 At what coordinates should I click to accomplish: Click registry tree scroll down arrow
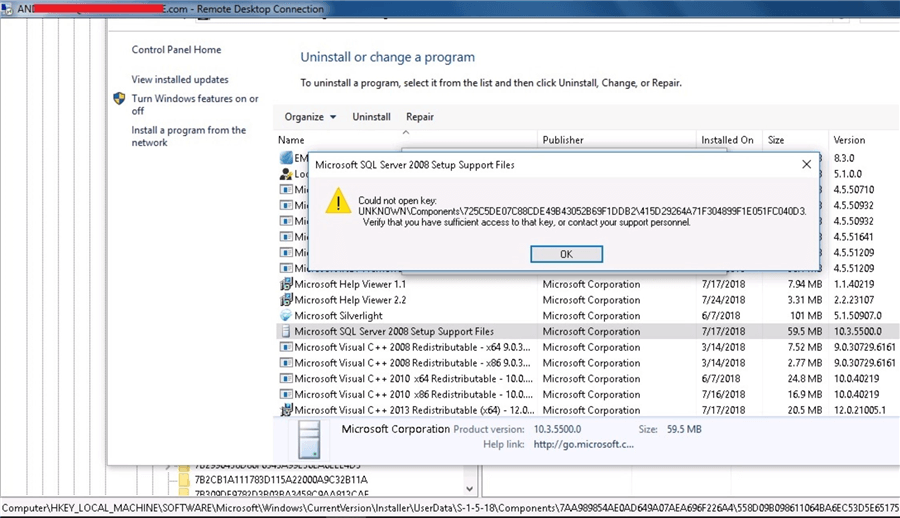point(470,489)
